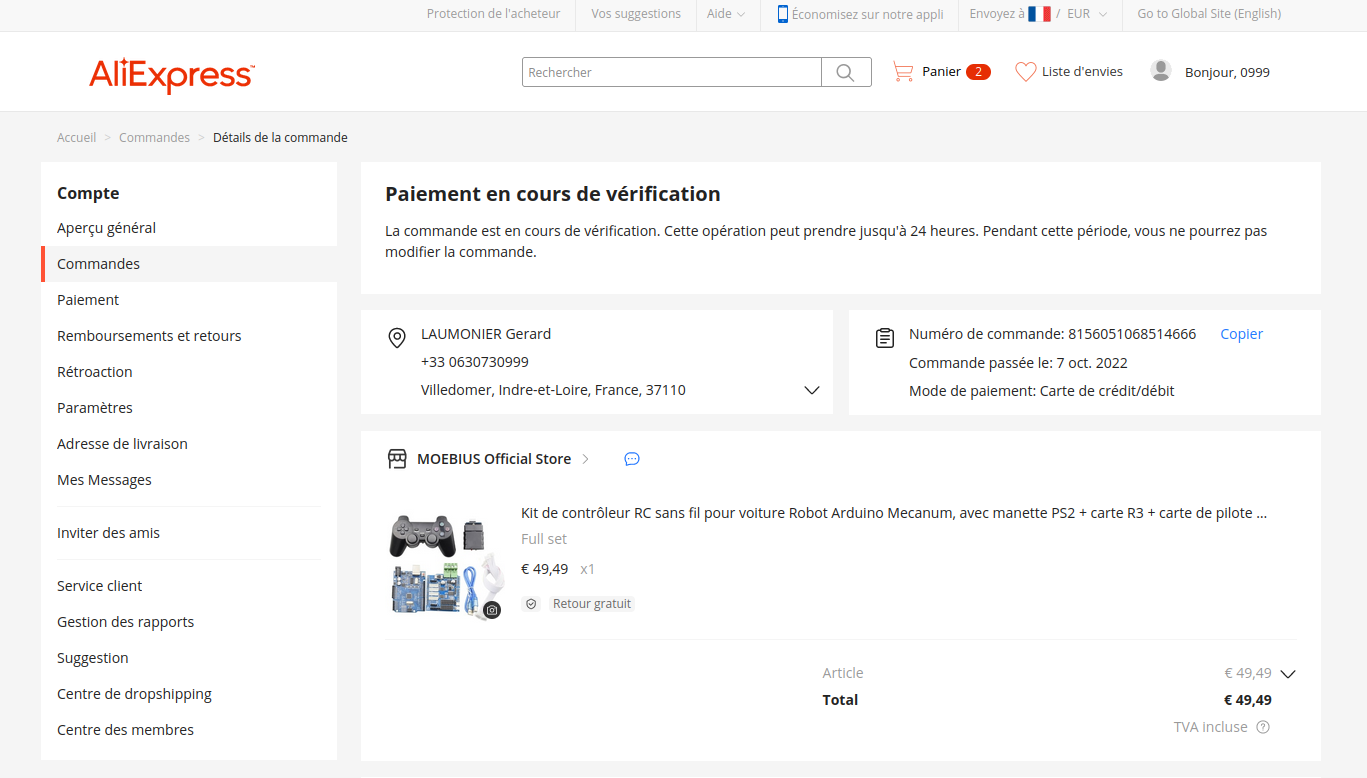Click the search magnifier icon

point(845,72)
